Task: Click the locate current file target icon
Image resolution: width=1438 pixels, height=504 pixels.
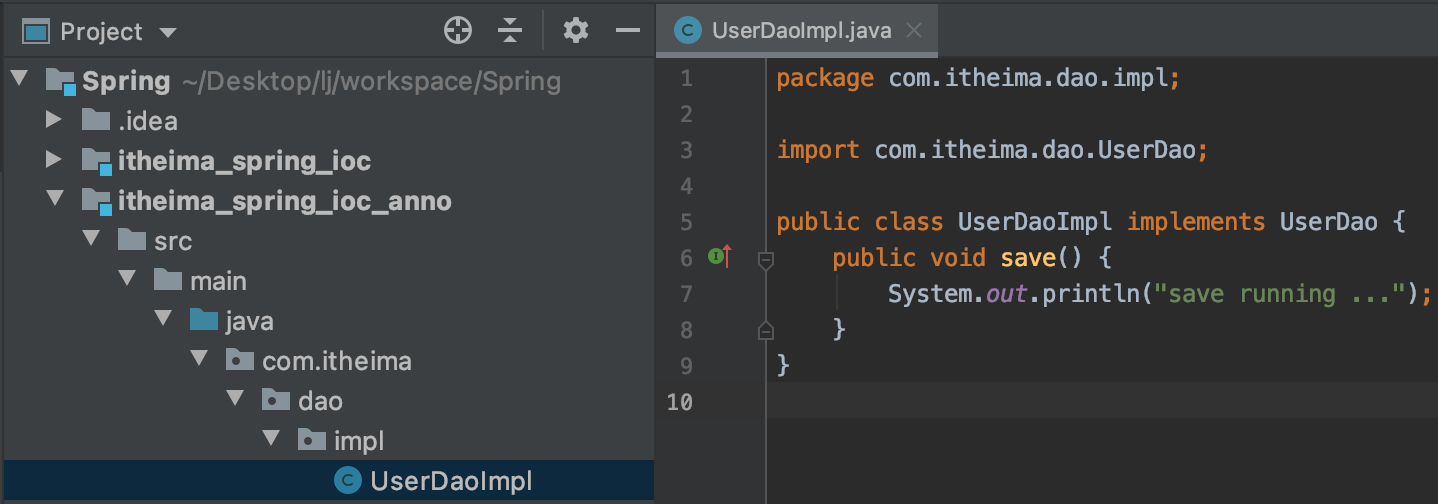Action: click(x=457, y=31)
